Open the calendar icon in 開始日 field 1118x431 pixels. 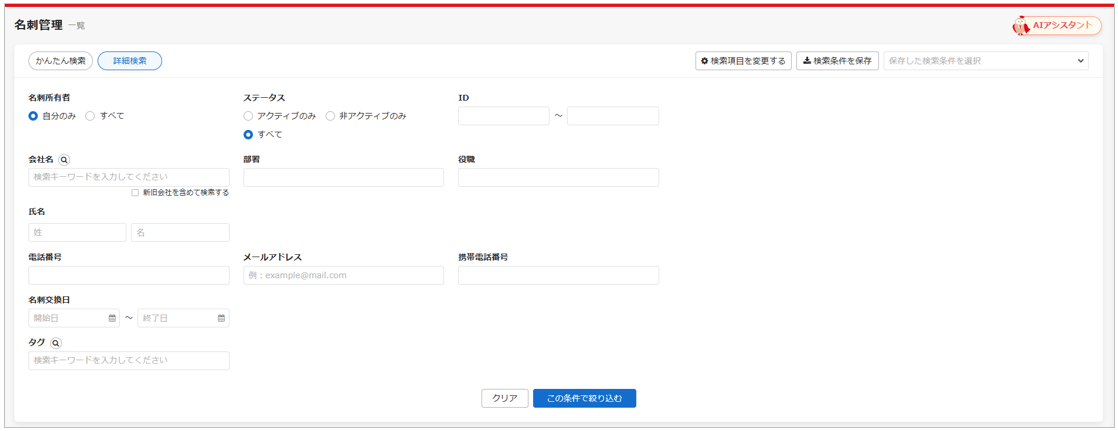pyautogui.click(x=113, y=318)
